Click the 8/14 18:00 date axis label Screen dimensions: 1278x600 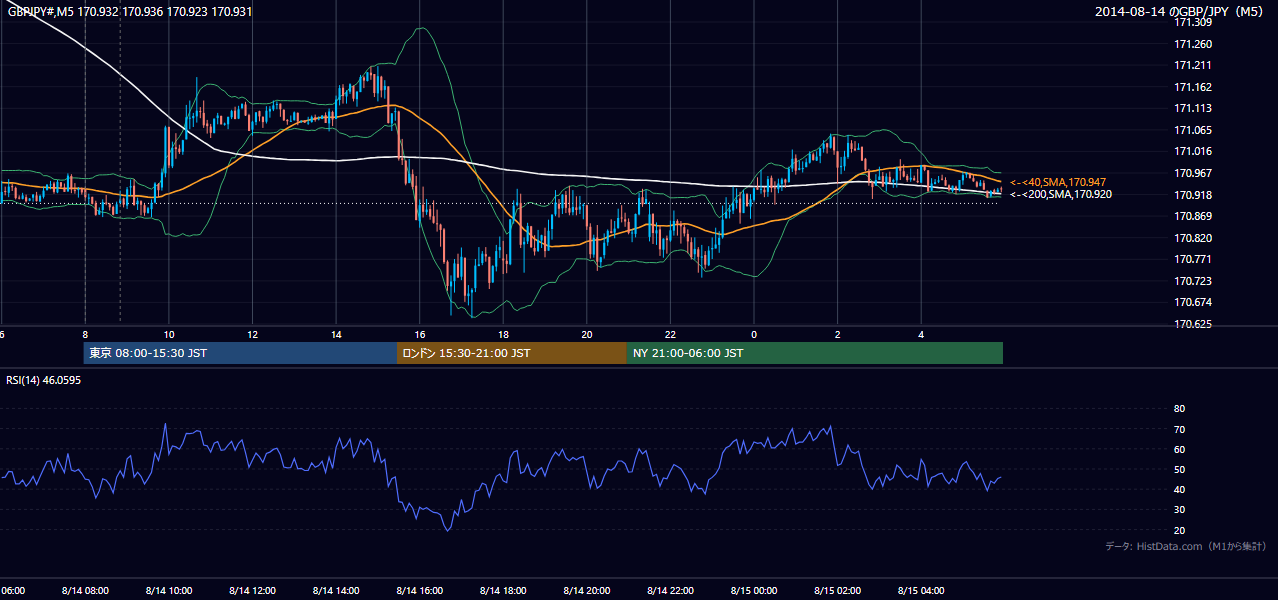click(x=503, y=590)
